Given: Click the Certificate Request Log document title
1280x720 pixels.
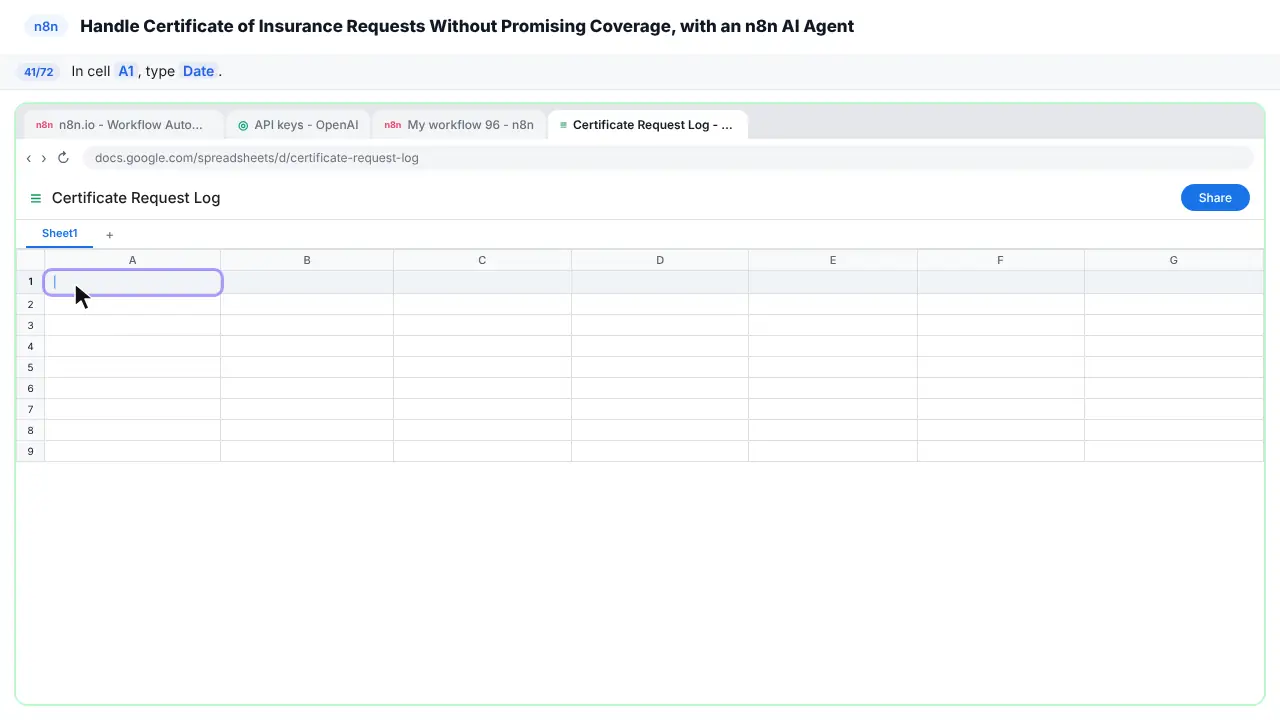Looking at the screenshot, I should click(x=136, y=198).
